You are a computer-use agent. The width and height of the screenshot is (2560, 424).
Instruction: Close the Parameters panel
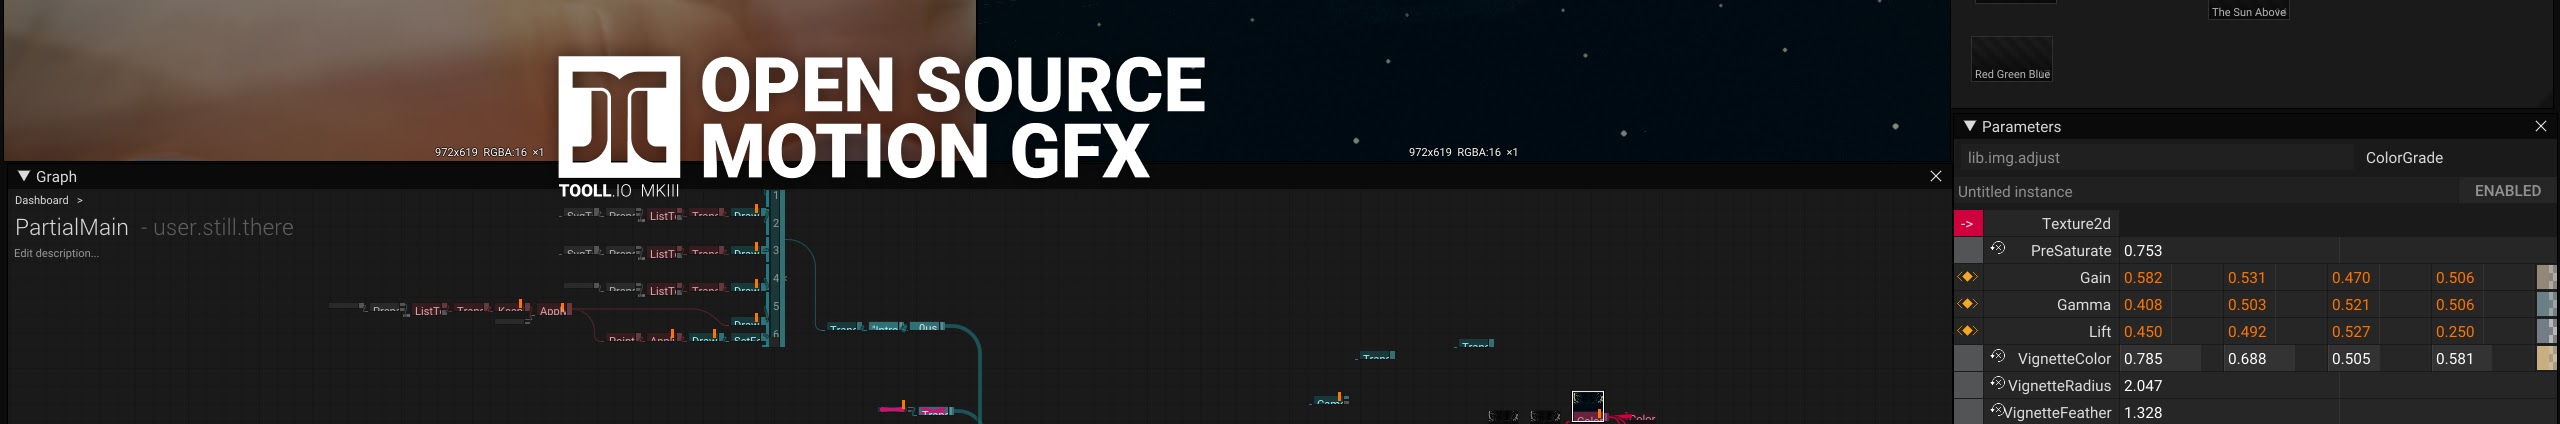(x=2541, y=126)
